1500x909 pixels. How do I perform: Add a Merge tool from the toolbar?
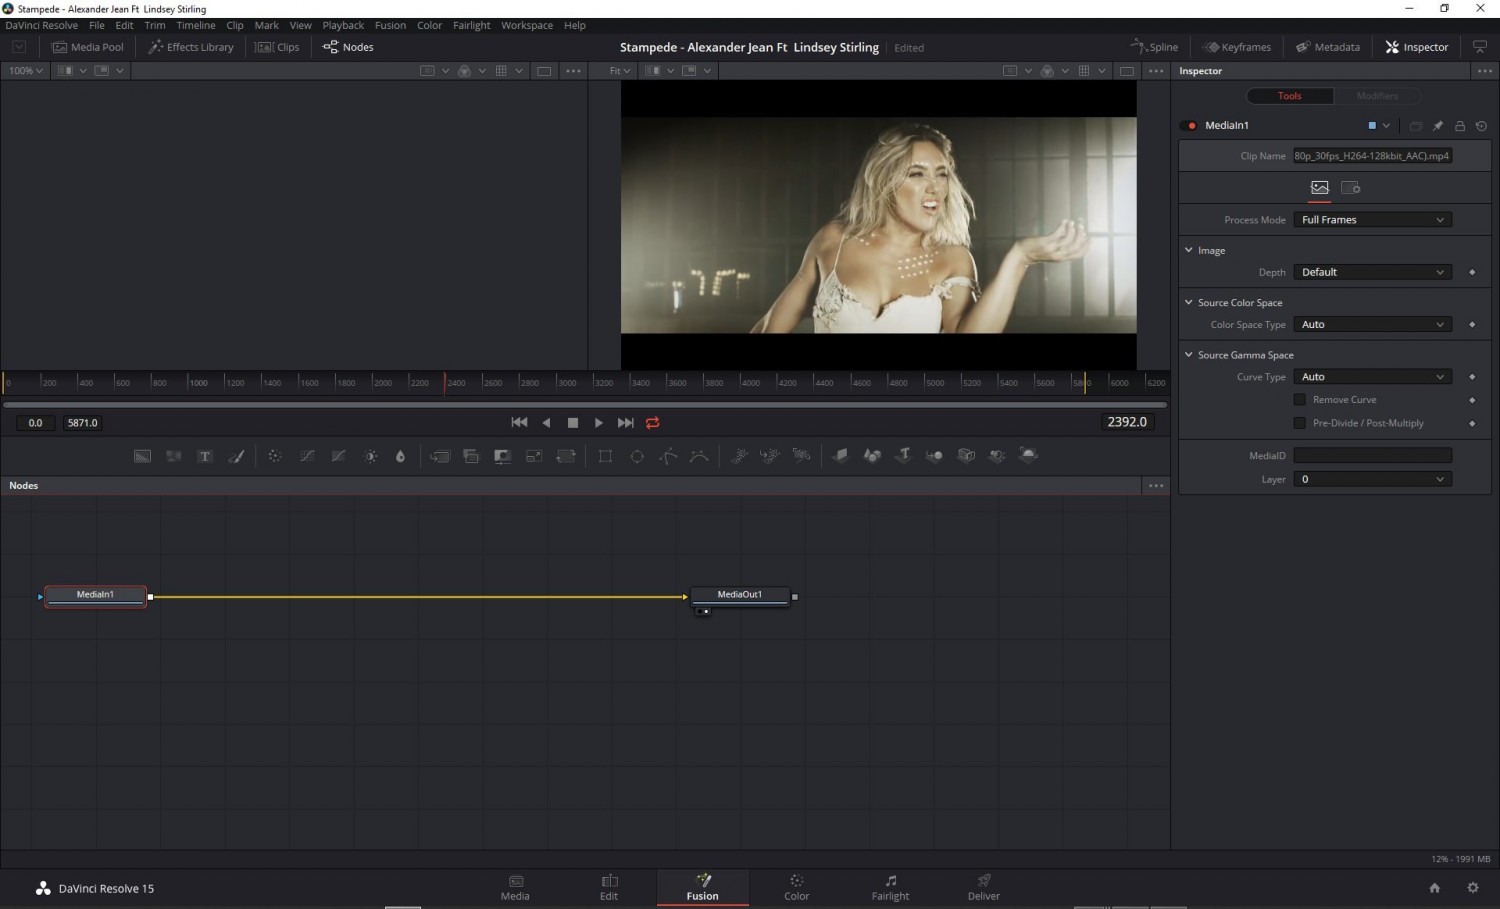tap(440, 456)
